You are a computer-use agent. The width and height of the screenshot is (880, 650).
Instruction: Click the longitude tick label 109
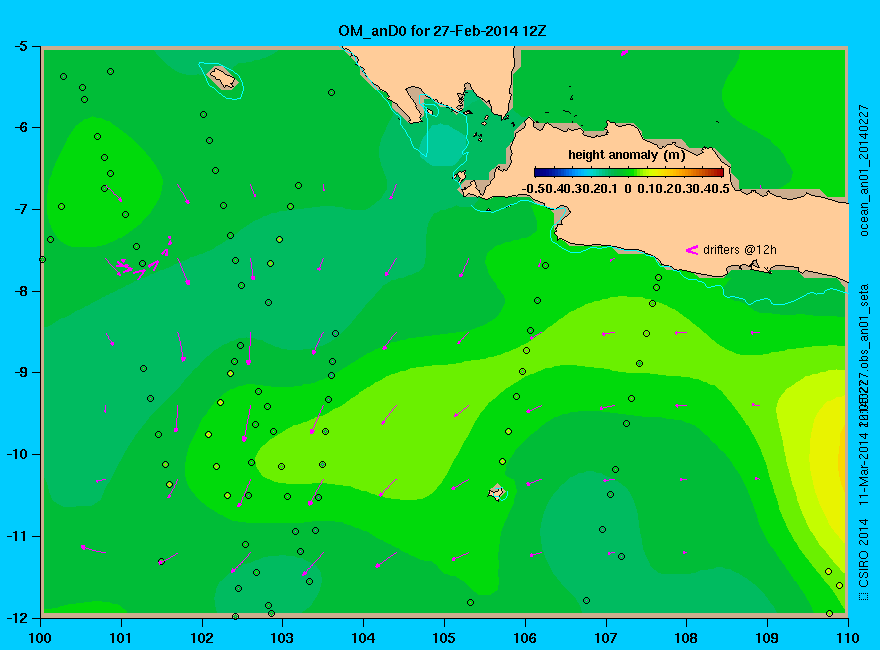point(767,638)
